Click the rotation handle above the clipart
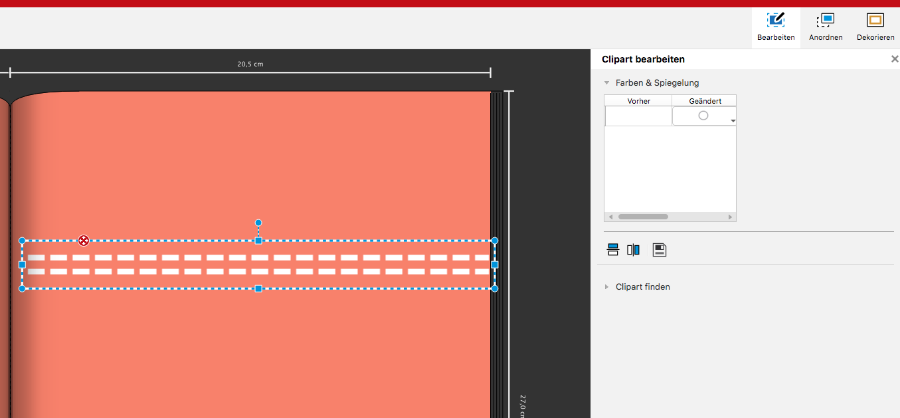 tap(258, 223)
